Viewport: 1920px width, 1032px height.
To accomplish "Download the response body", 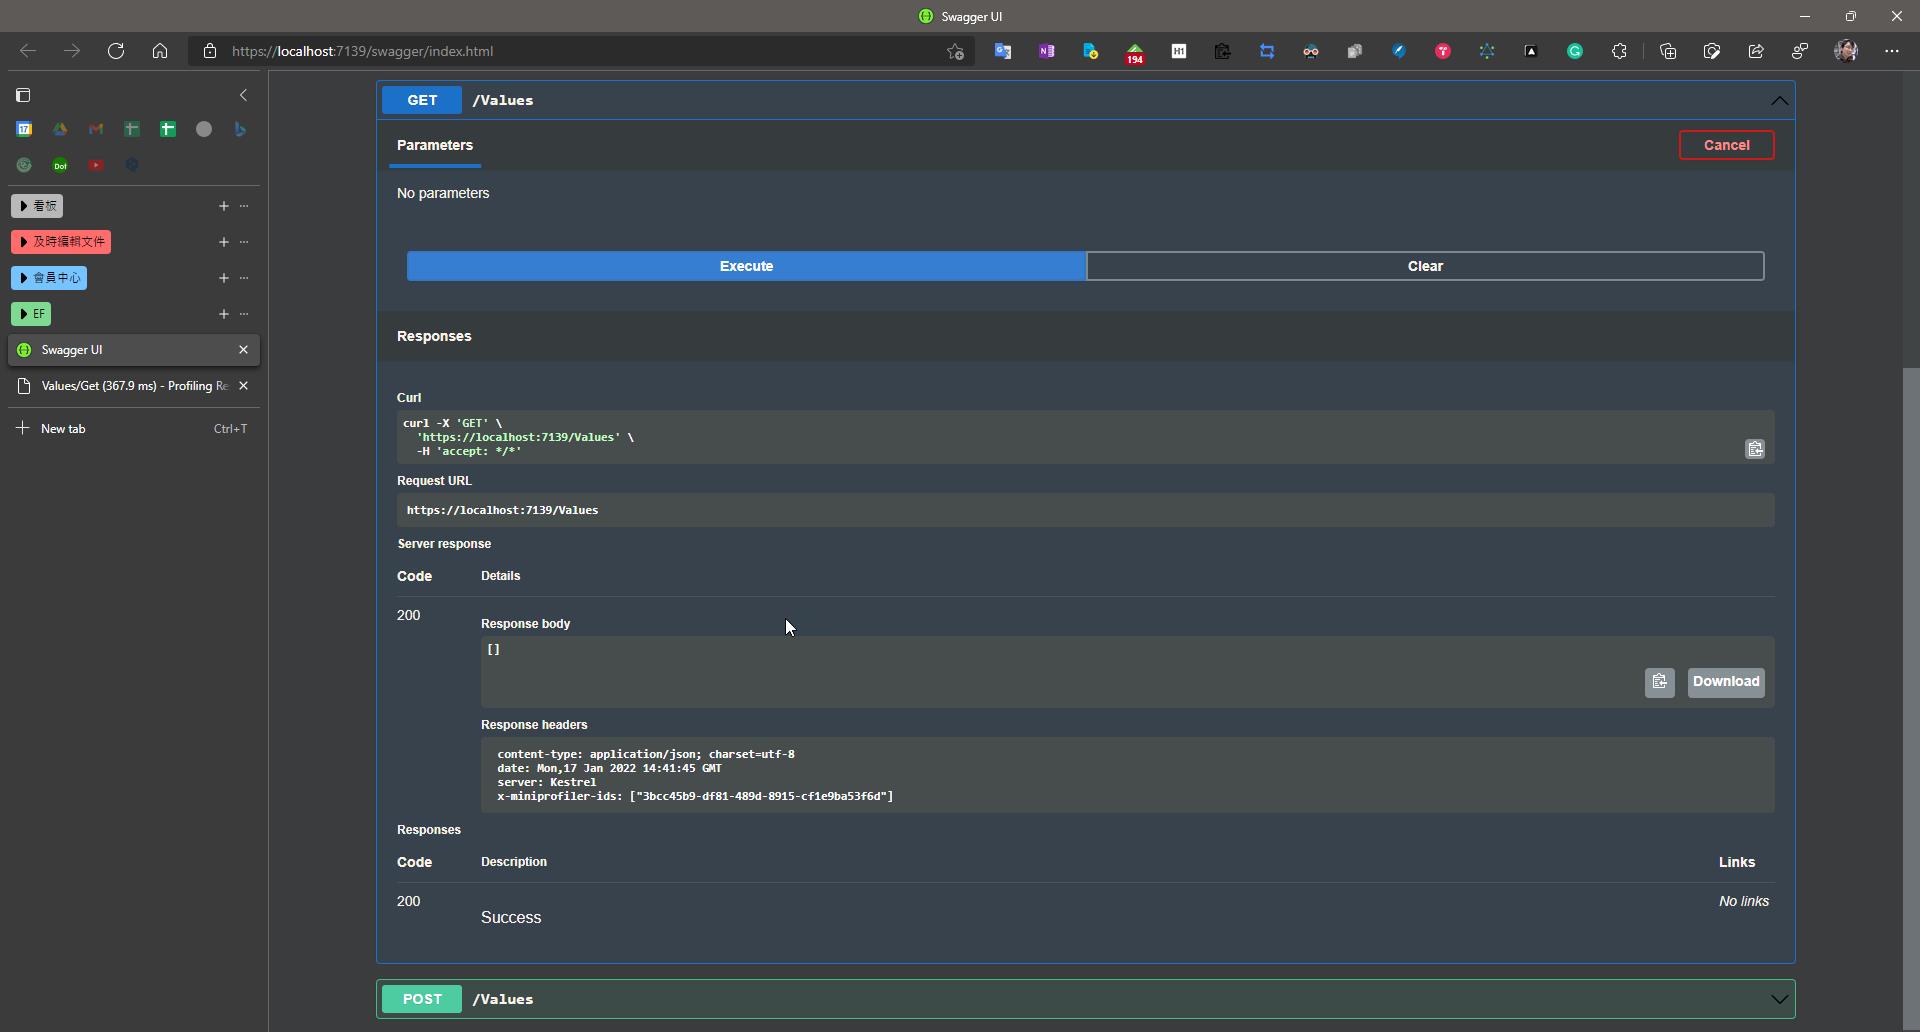I will tap(1726, 682).
